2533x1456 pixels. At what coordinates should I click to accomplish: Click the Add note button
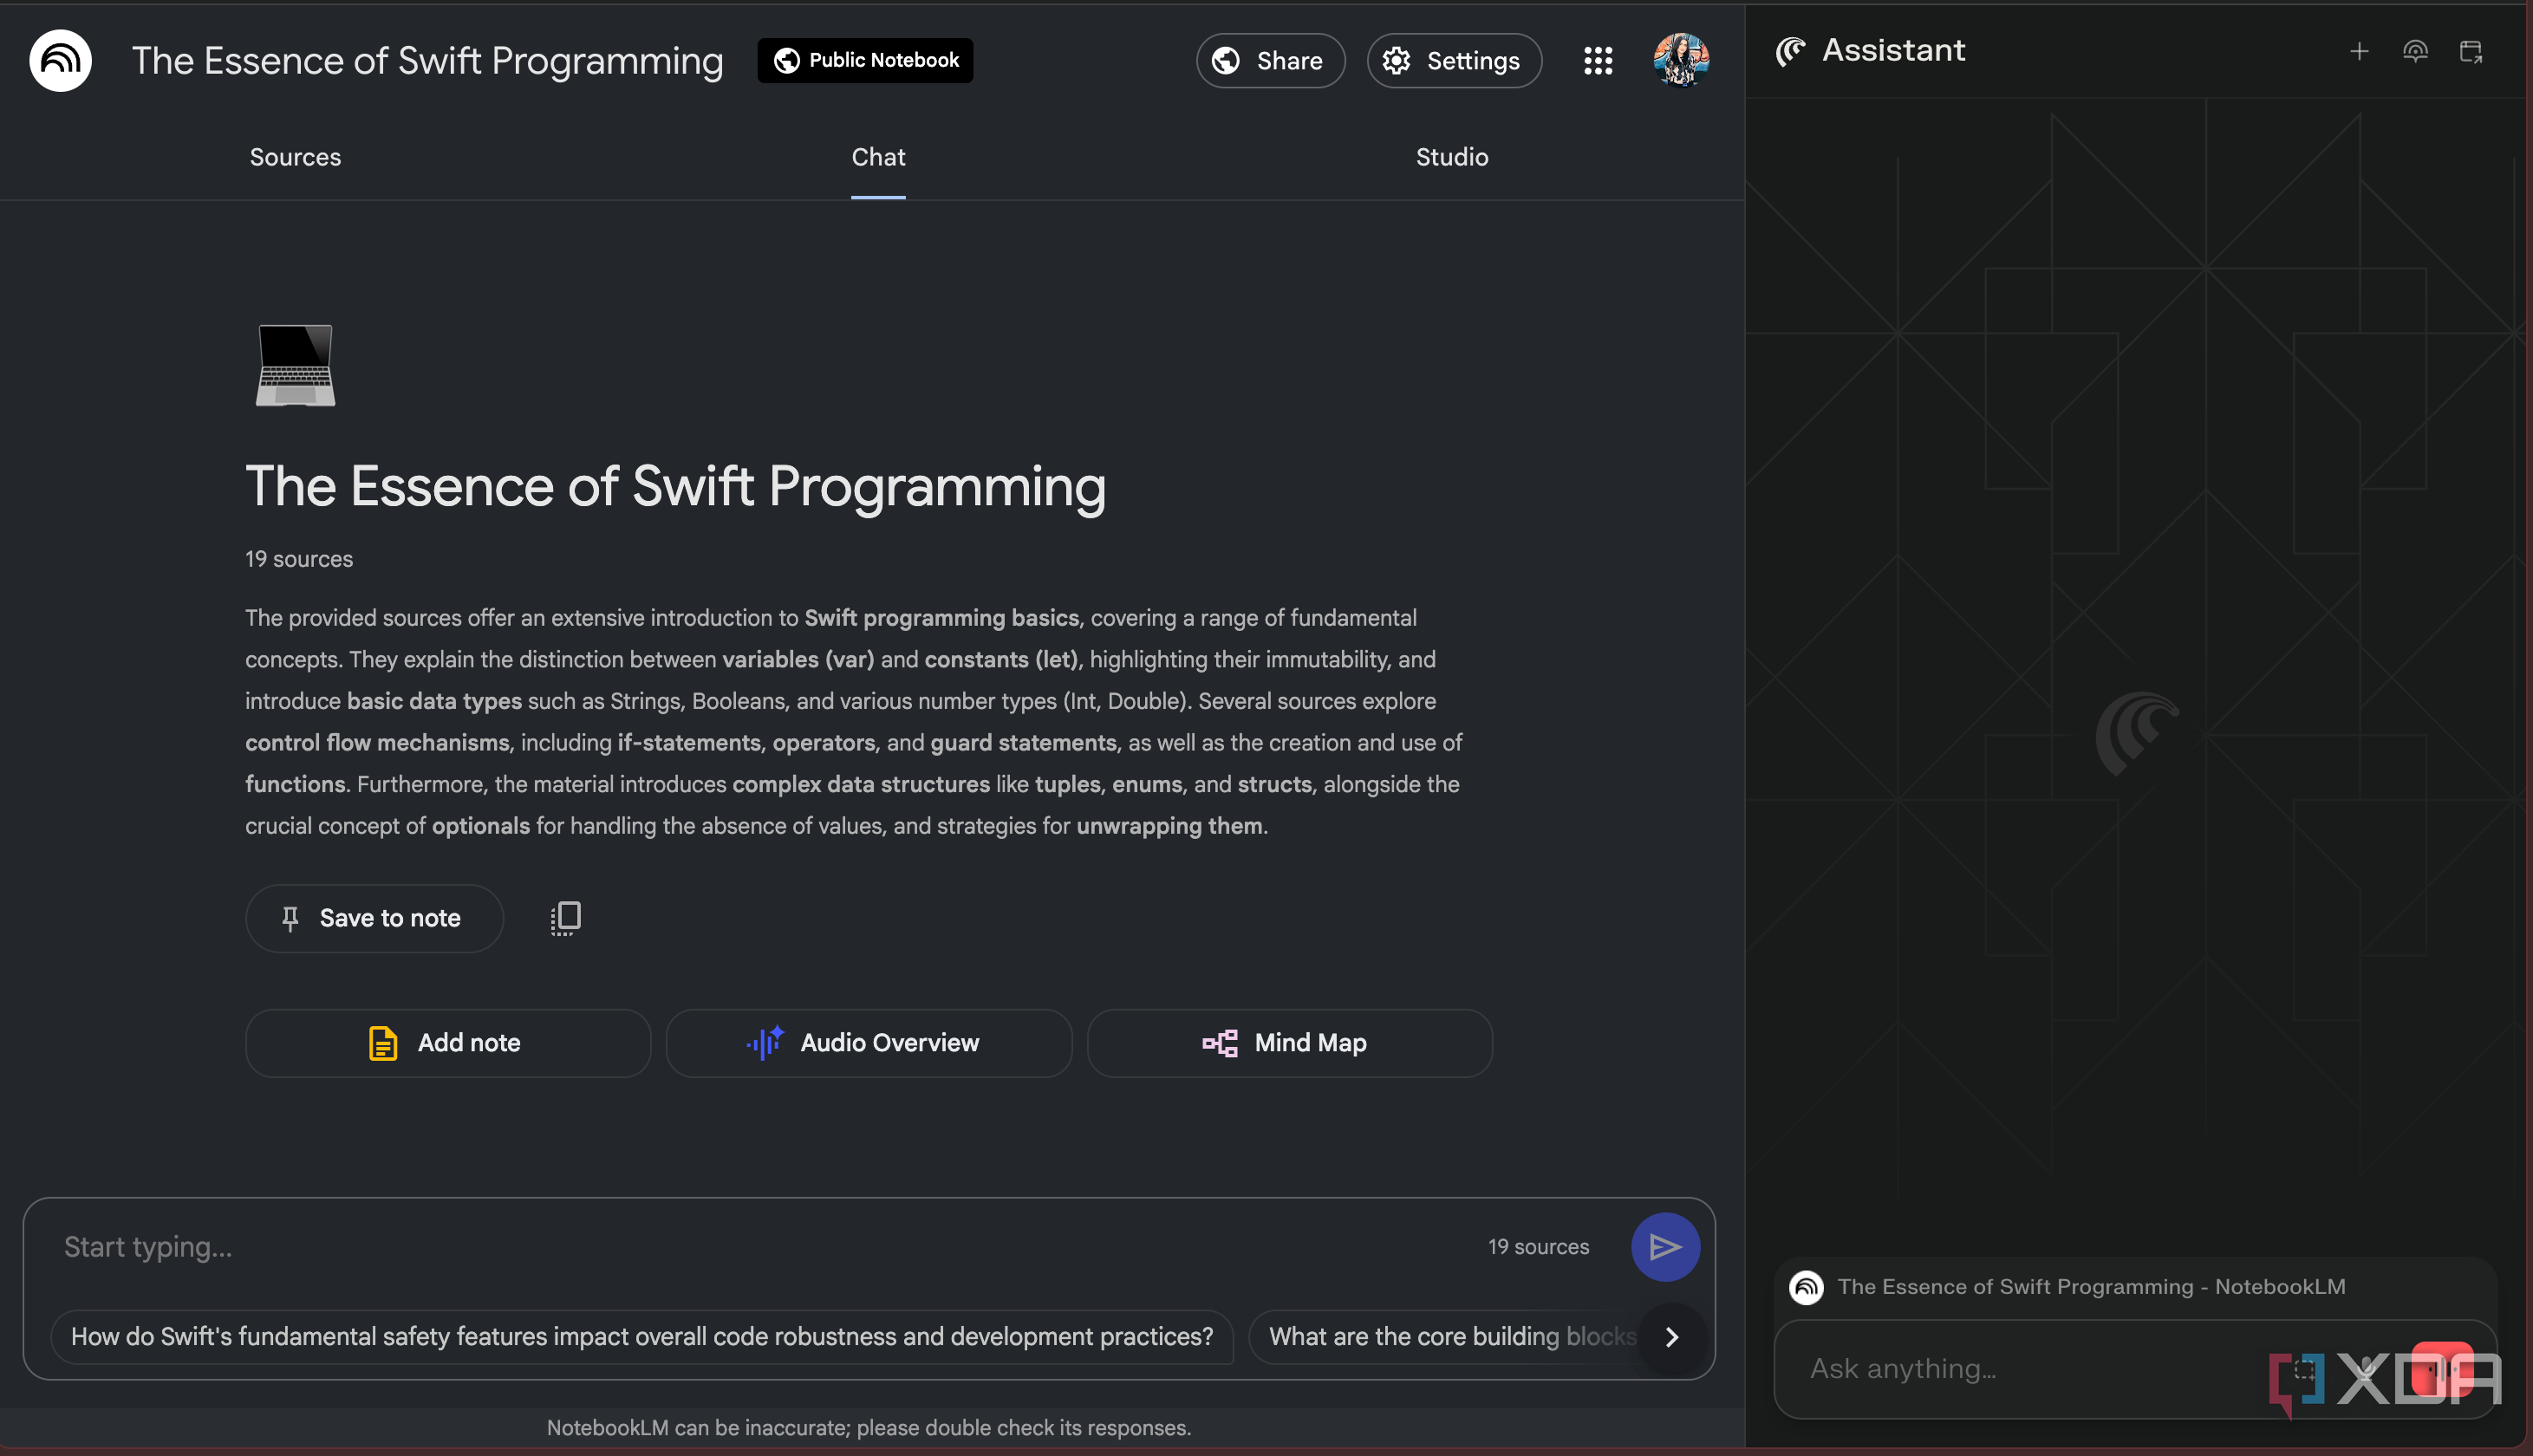click(448, 1043)
